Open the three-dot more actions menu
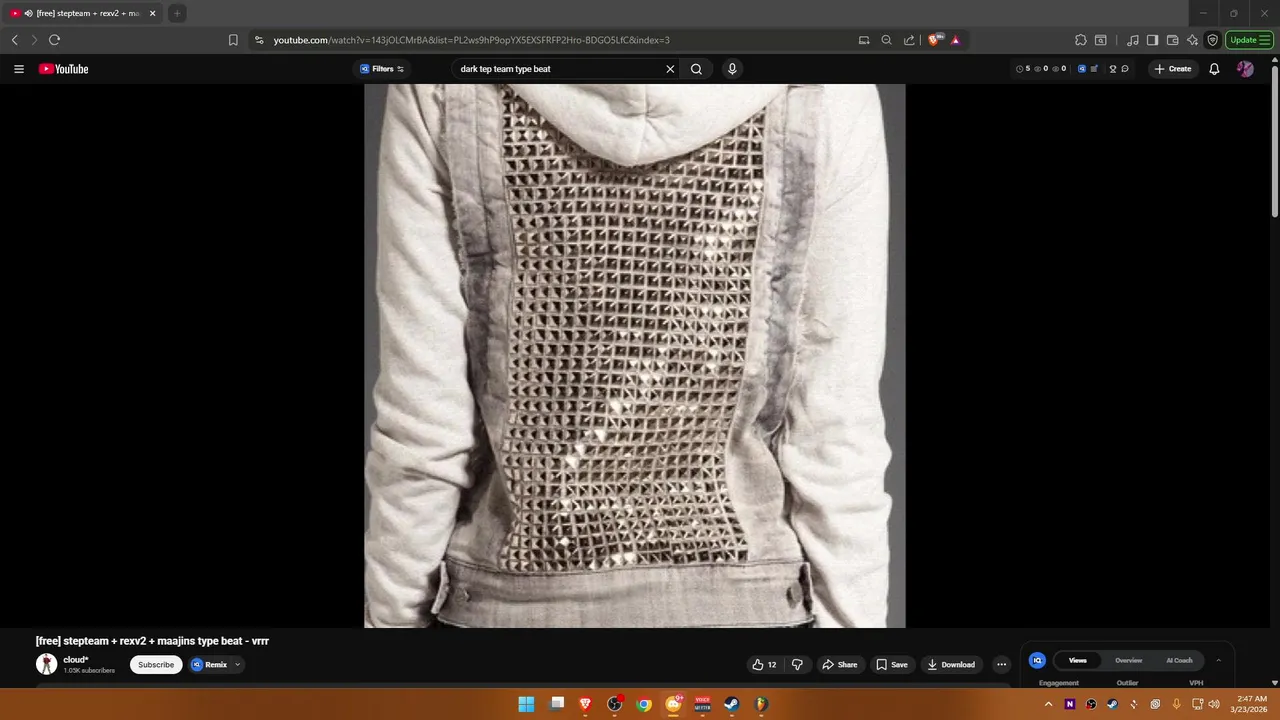The image size is (1280, 720). pyautogui.click(x=1001, y=665)
